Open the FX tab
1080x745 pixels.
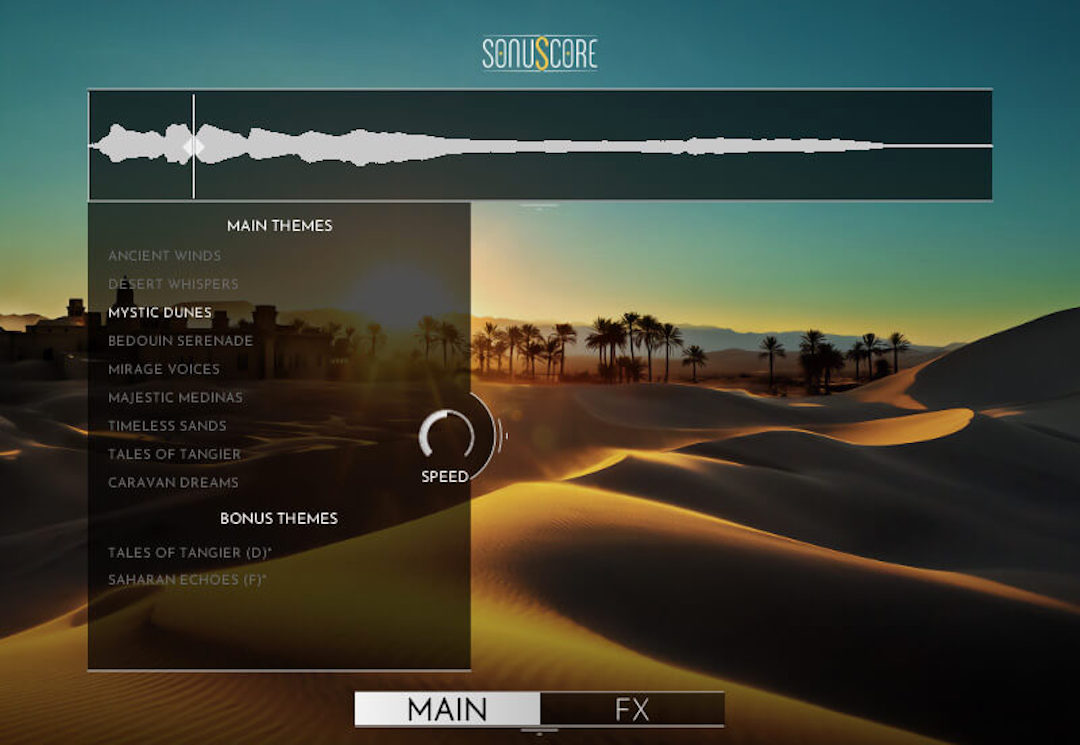[x=632, y=710]
